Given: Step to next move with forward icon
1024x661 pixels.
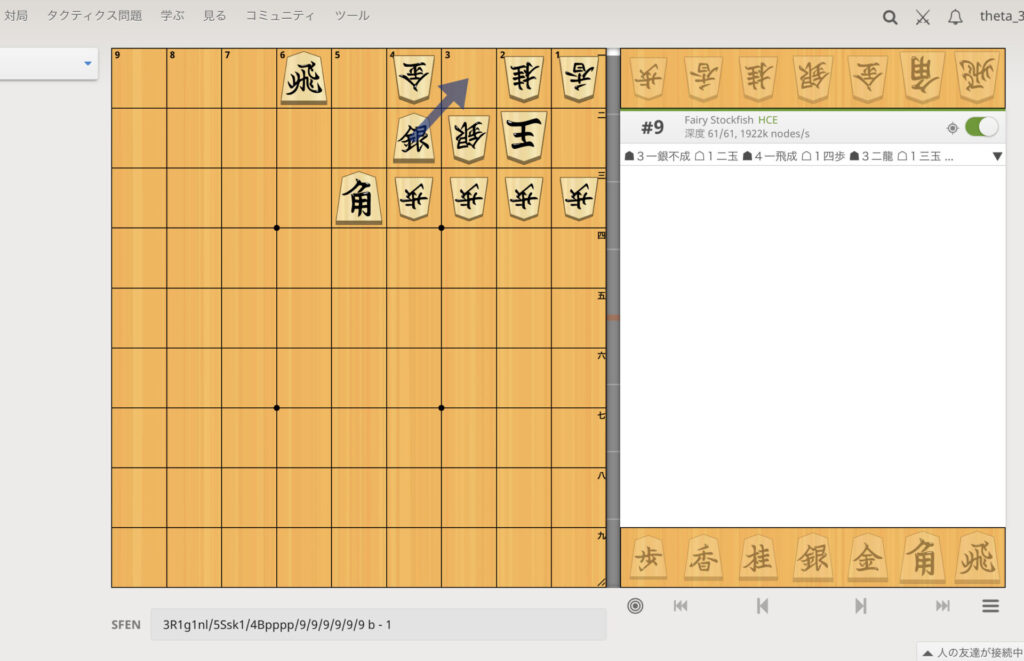Looking at the screenshot, I should tap(860, 605).
